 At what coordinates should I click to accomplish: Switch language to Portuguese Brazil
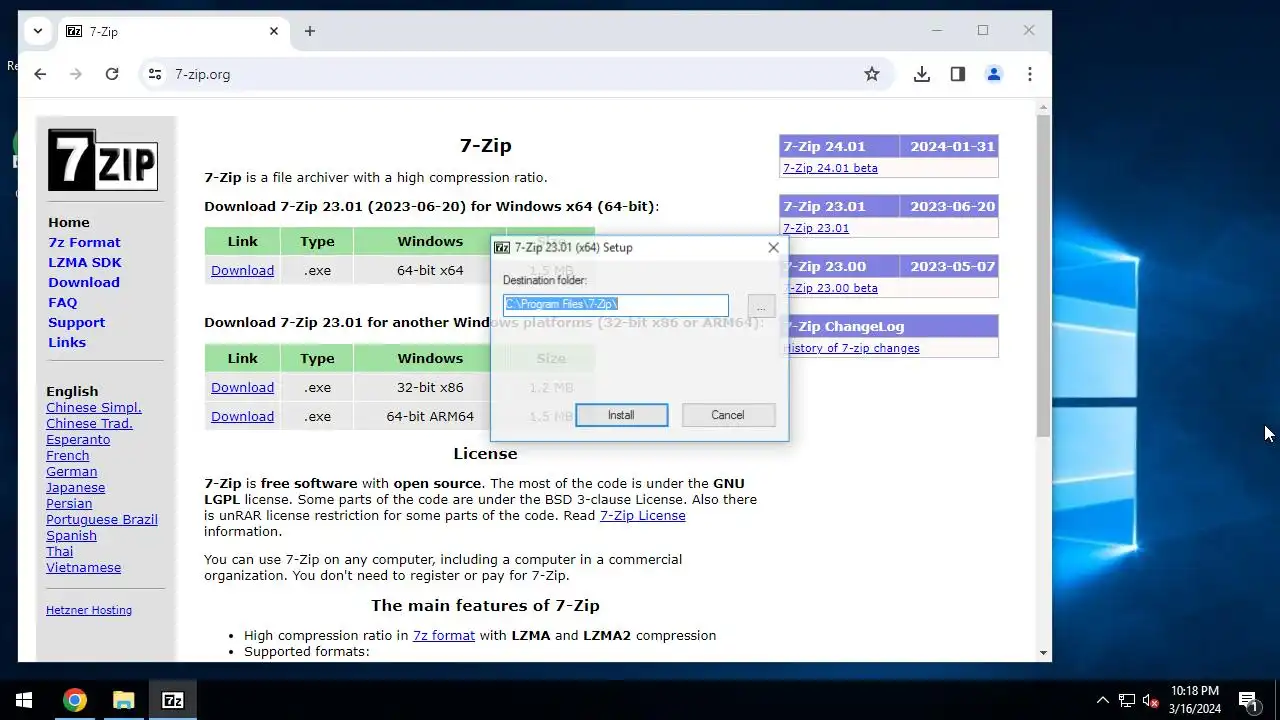tap(102, 519)
